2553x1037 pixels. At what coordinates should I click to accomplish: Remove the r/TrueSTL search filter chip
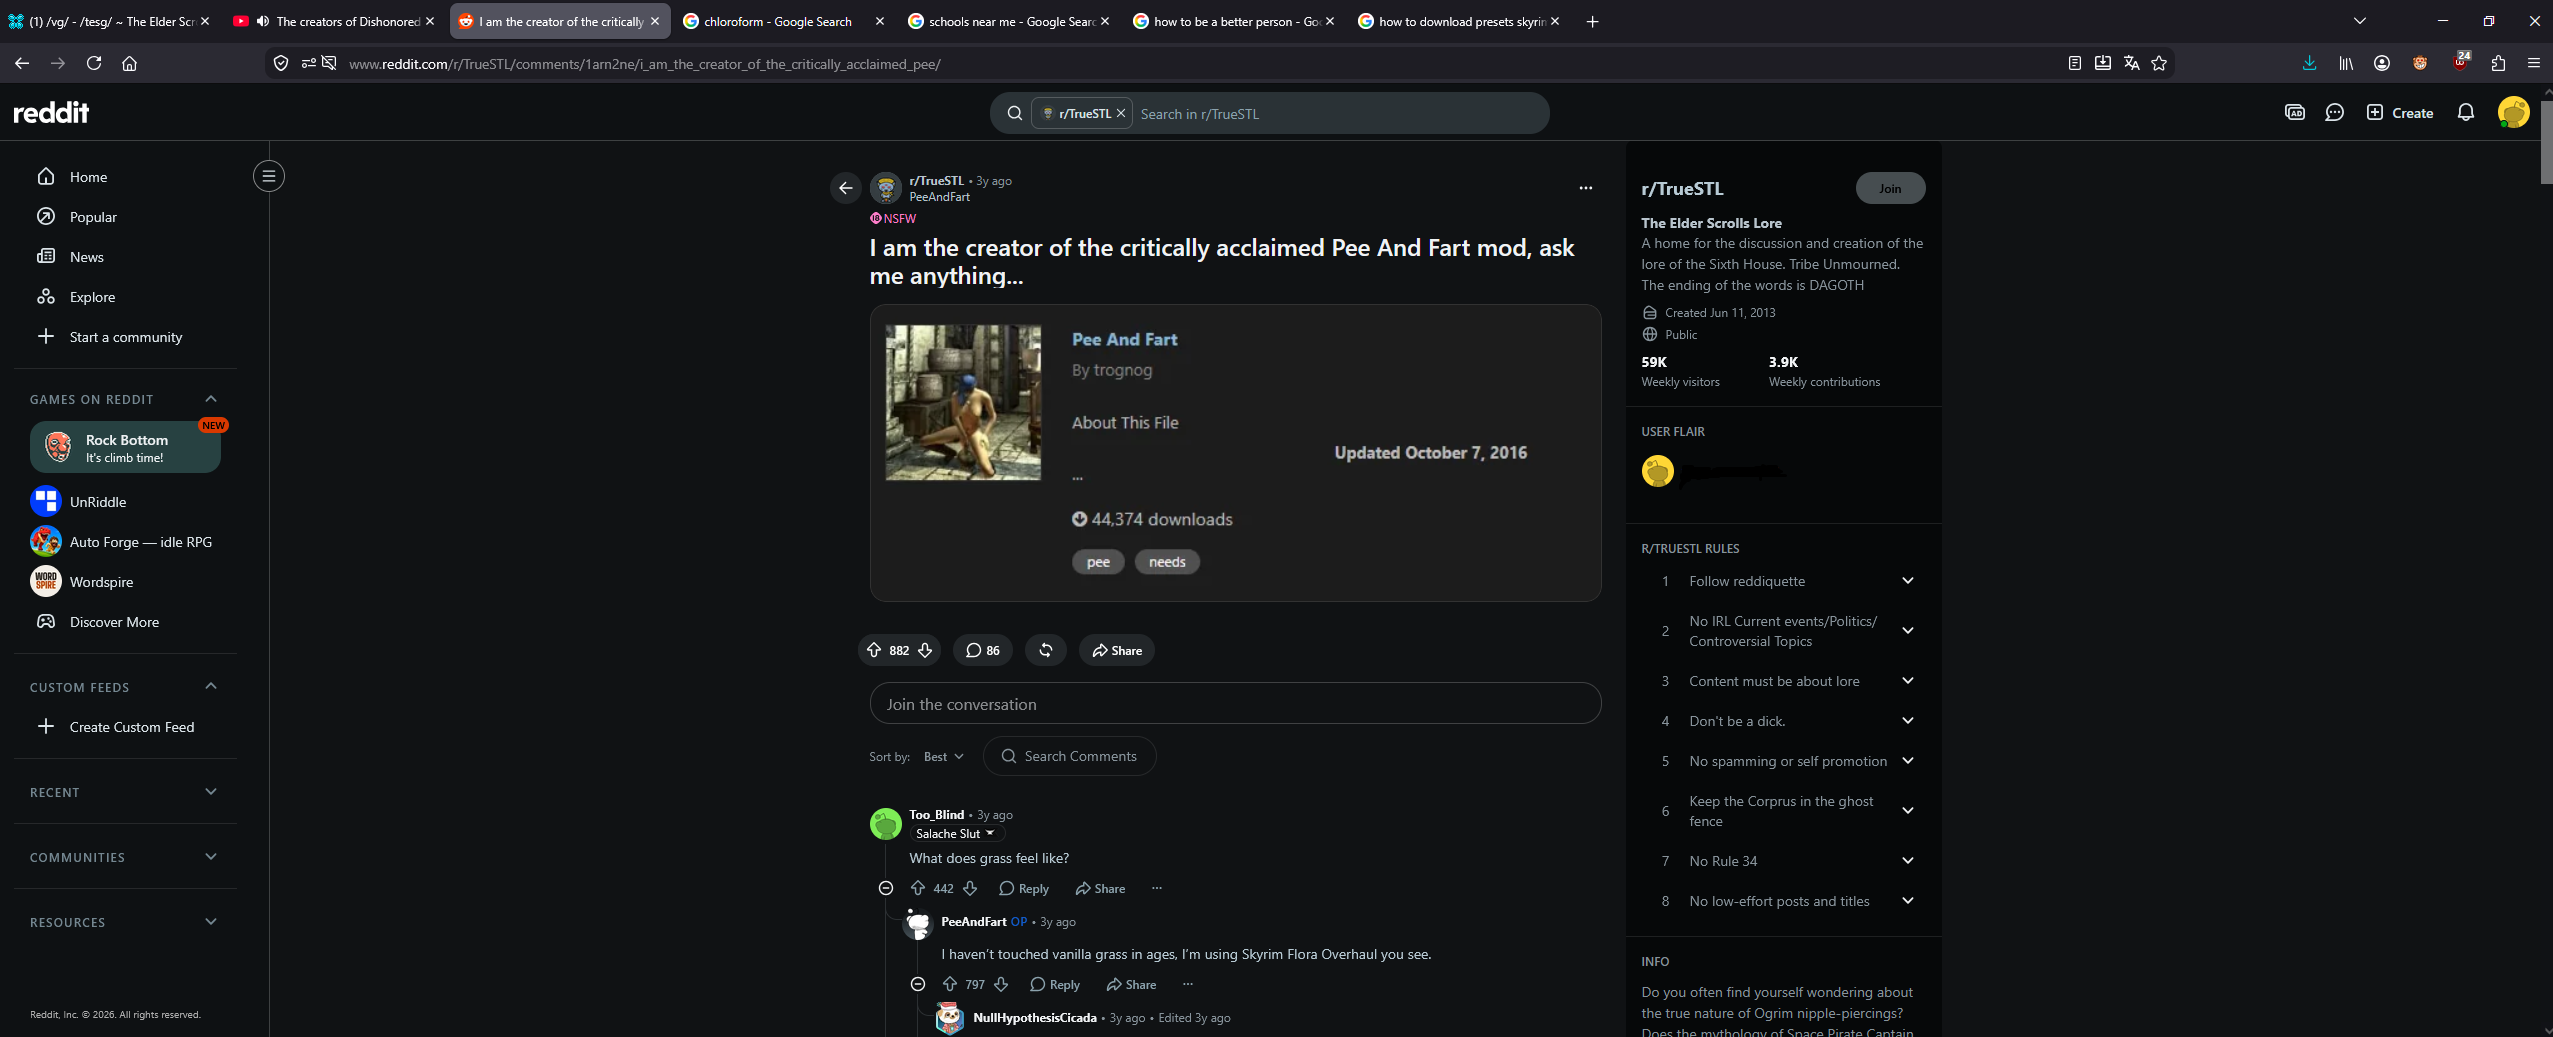[x=1121, y=113]
